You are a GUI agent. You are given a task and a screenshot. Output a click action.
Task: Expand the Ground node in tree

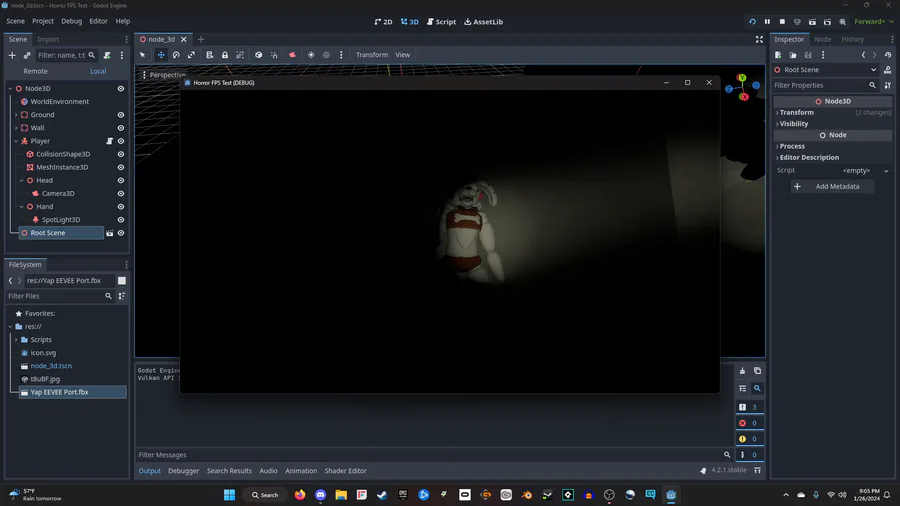16,115
